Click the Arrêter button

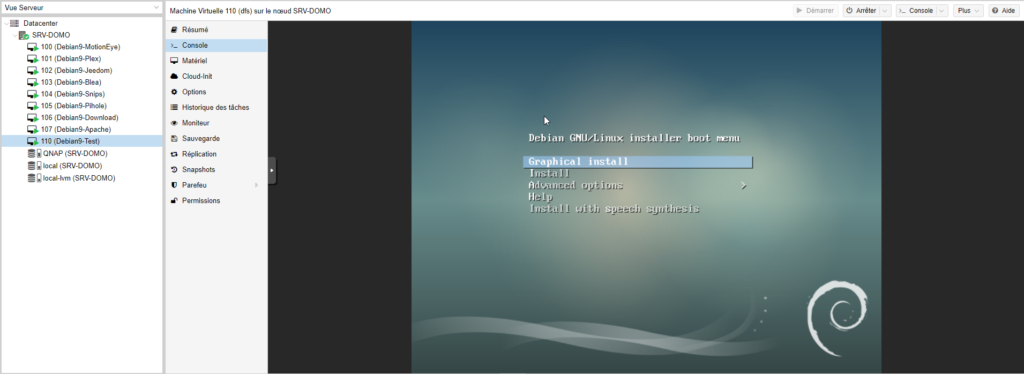coord(861,10)
